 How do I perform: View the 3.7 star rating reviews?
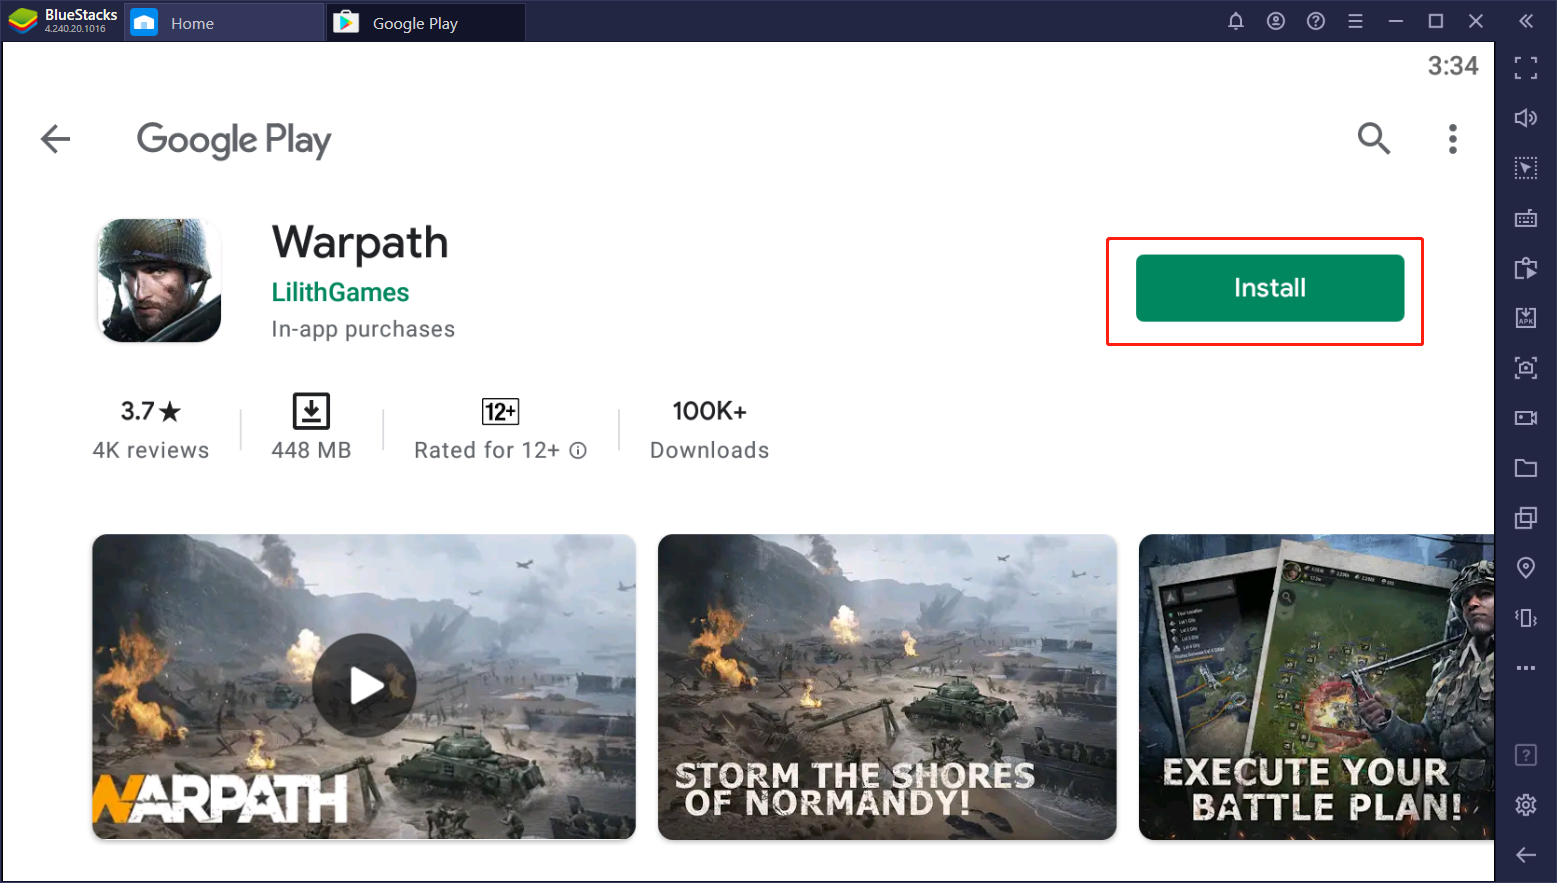click(x=151, y=430)
